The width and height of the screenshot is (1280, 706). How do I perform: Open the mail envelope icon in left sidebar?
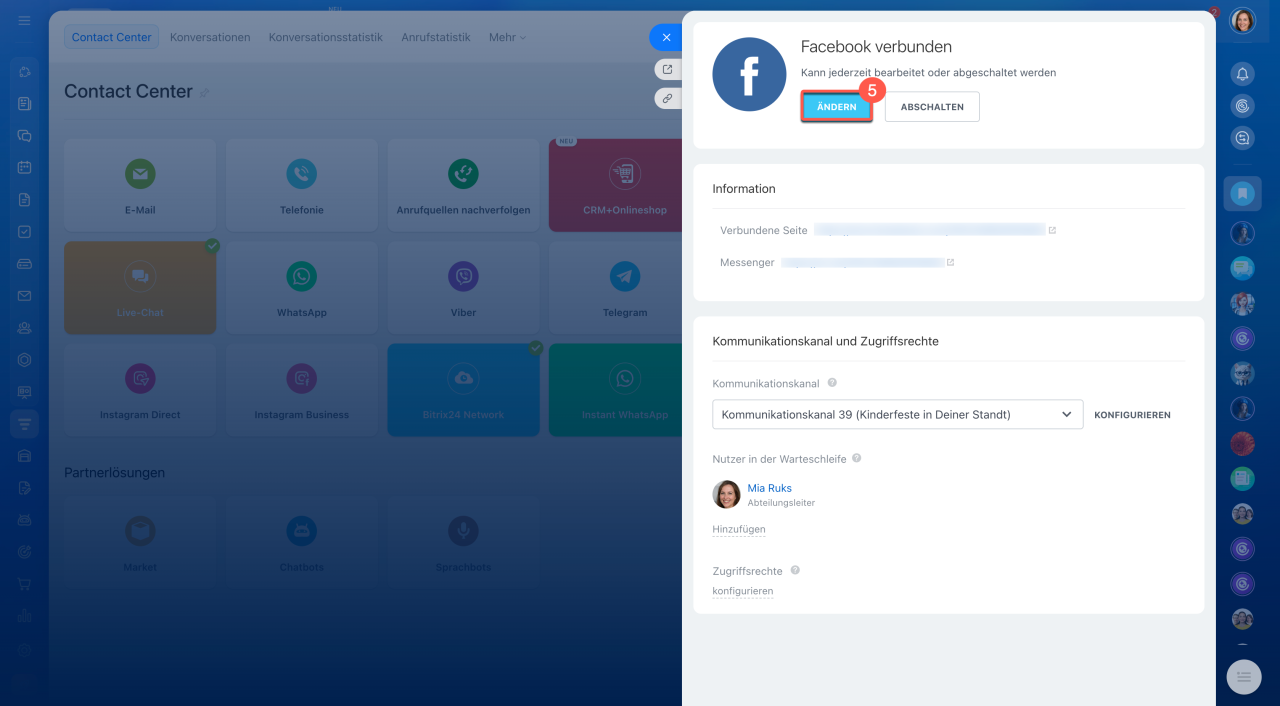(x=25, y=295)
